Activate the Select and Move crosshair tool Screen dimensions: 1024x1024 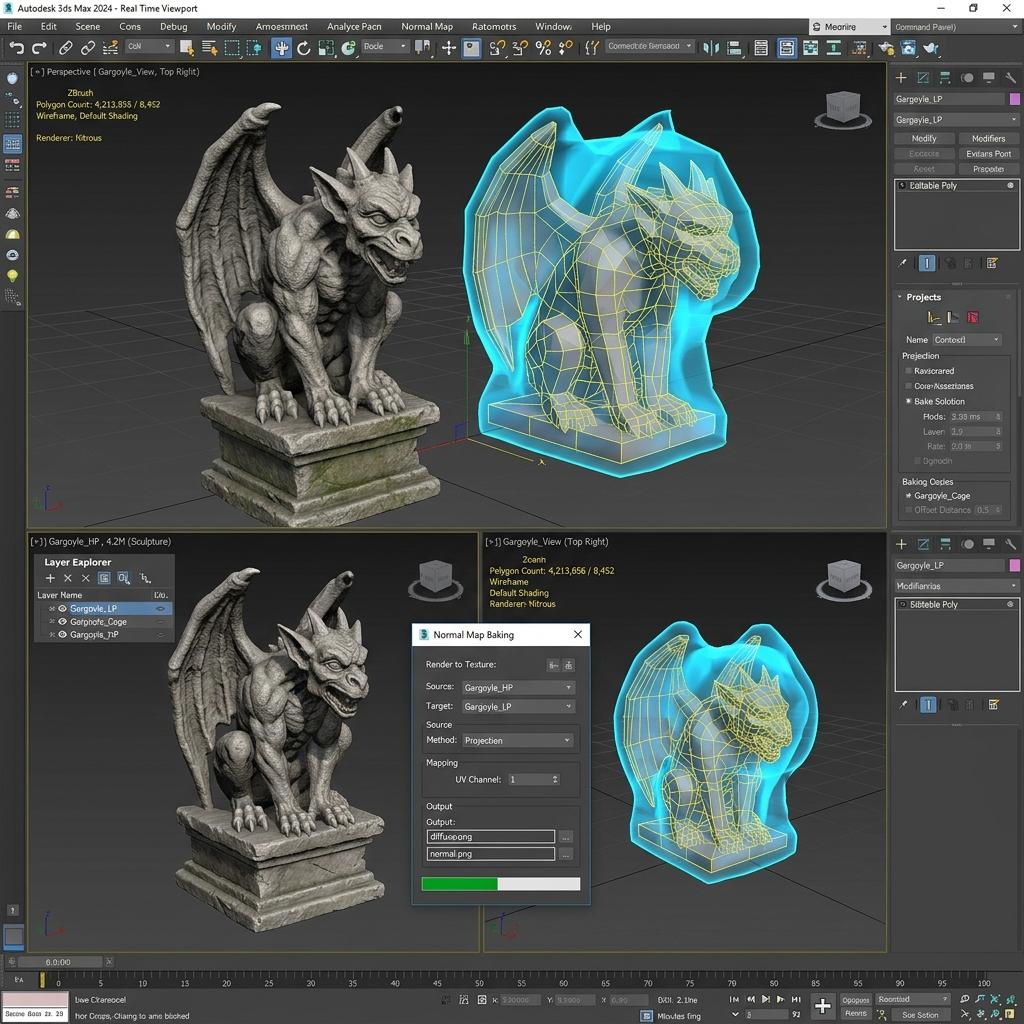(449, 48)
